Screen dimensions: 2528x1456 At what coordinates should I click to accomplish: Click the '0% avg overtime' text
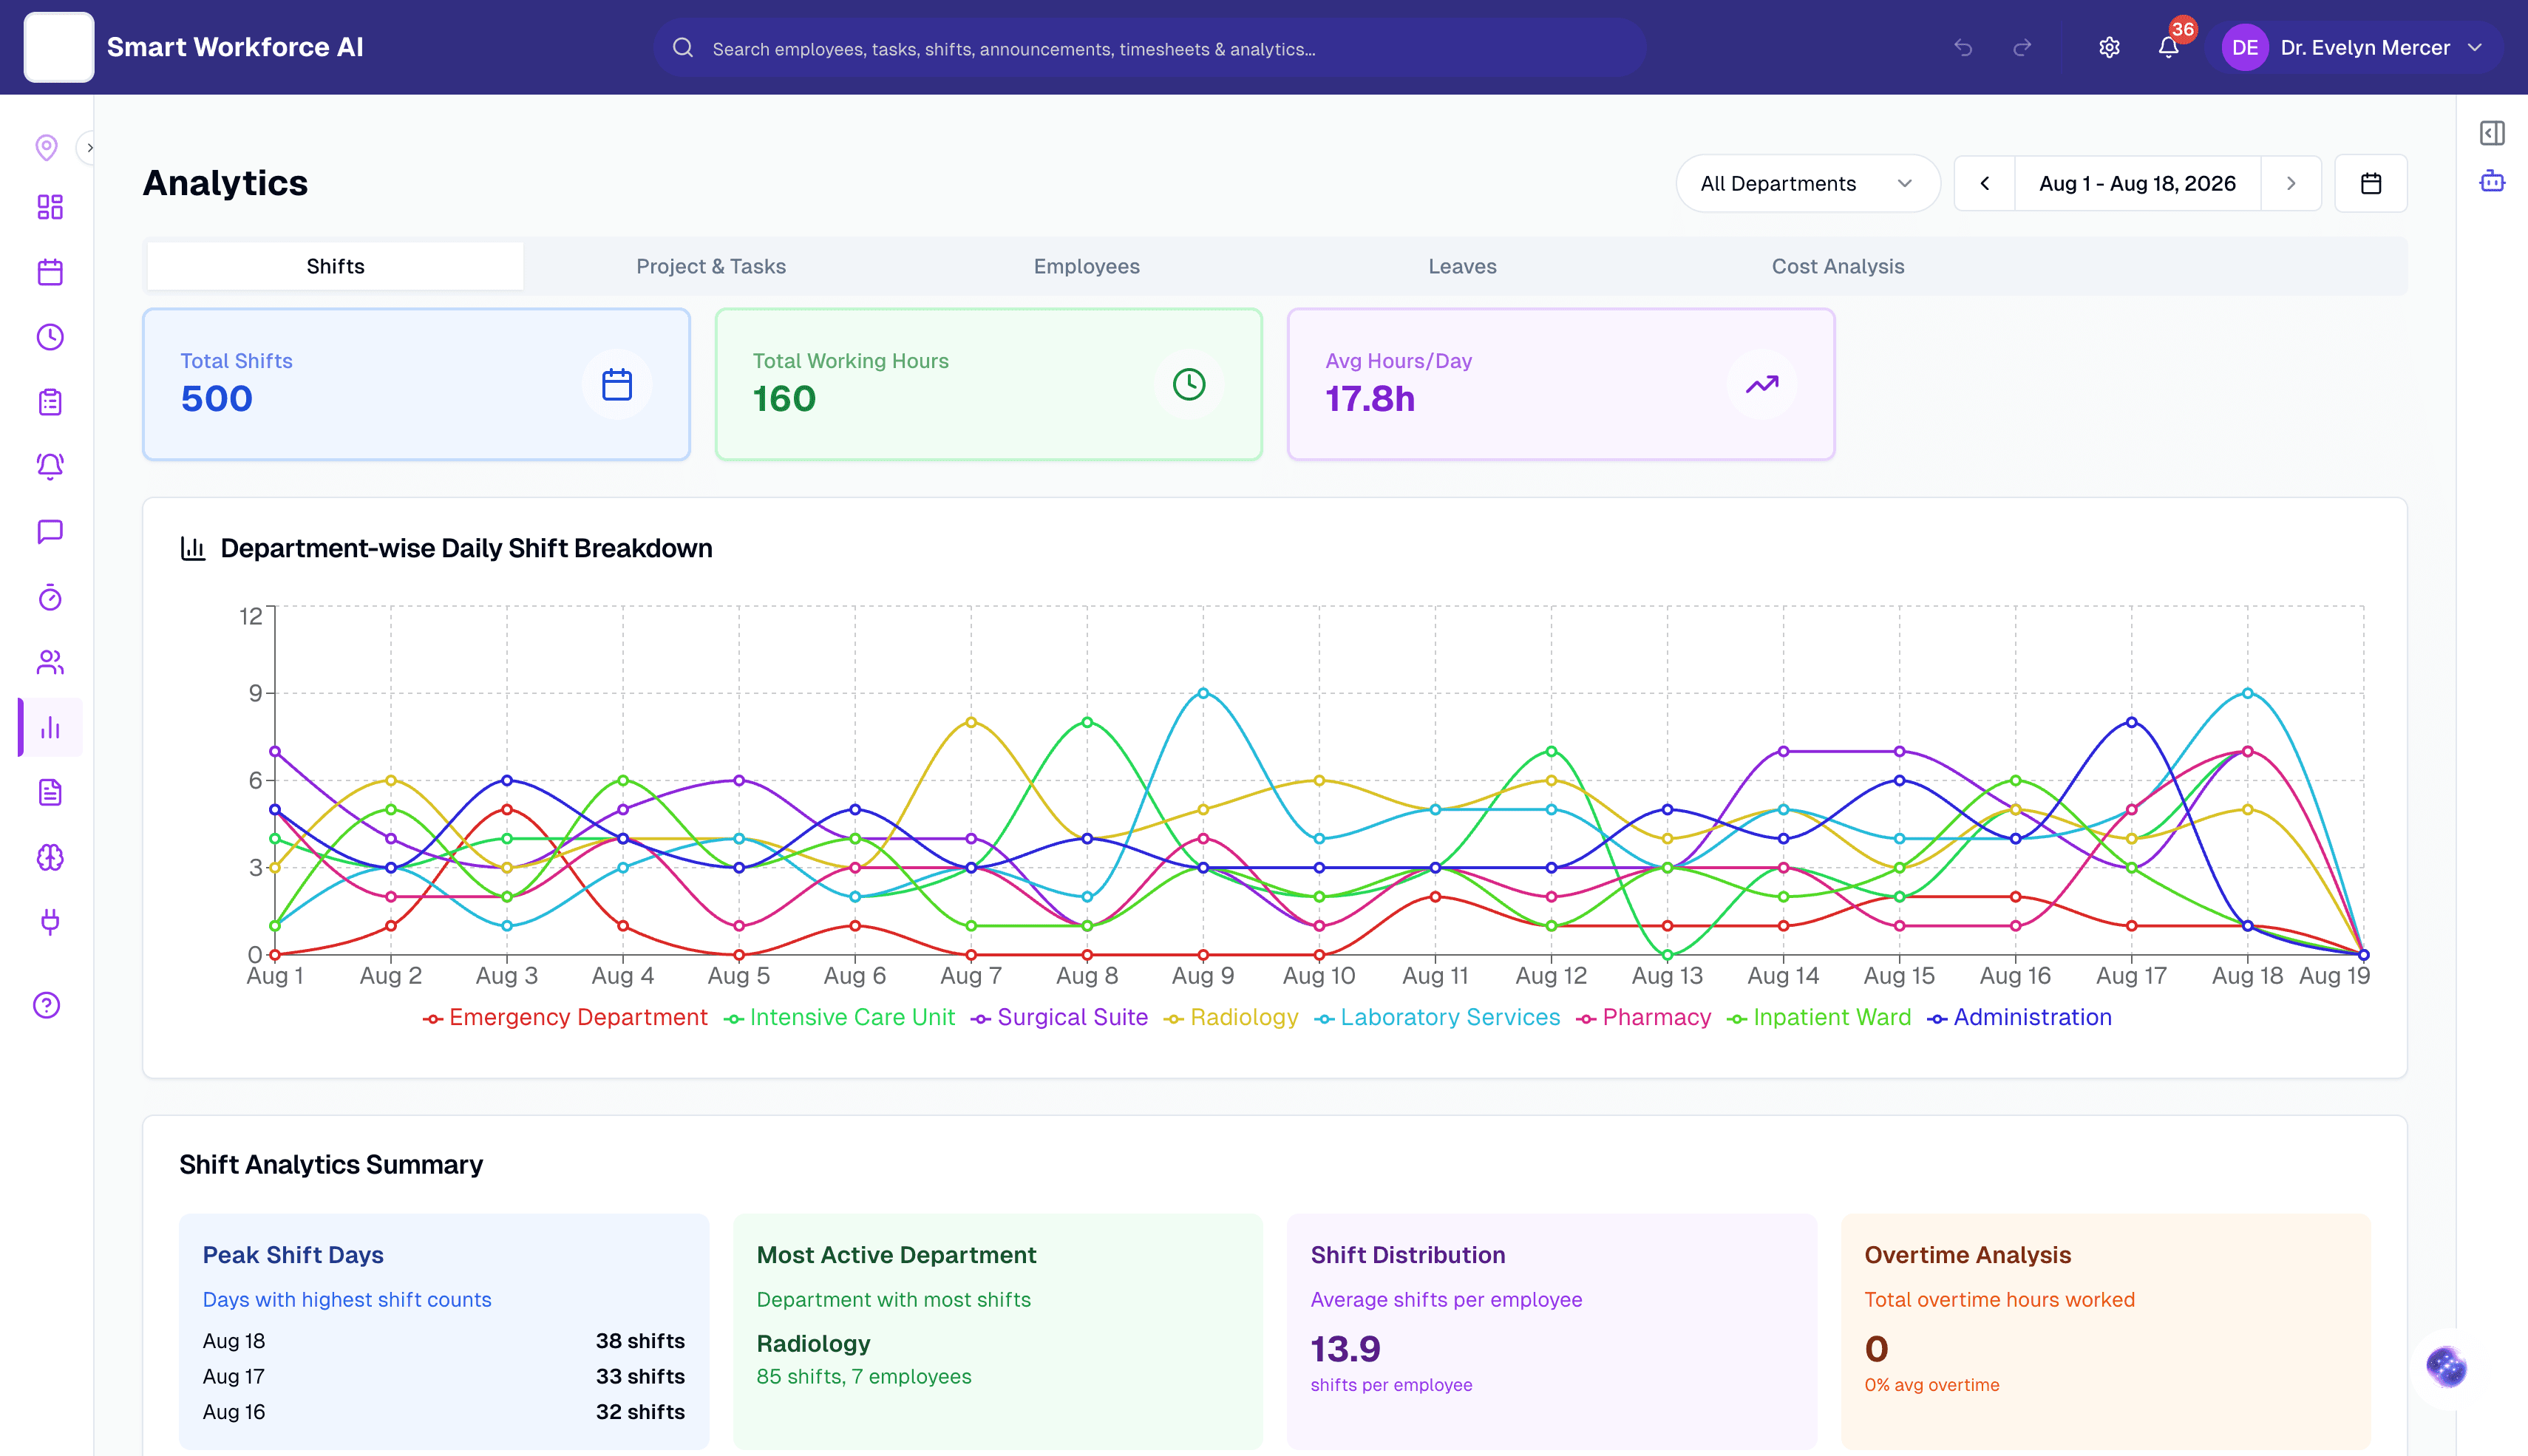click(x=1931, y=1385)
